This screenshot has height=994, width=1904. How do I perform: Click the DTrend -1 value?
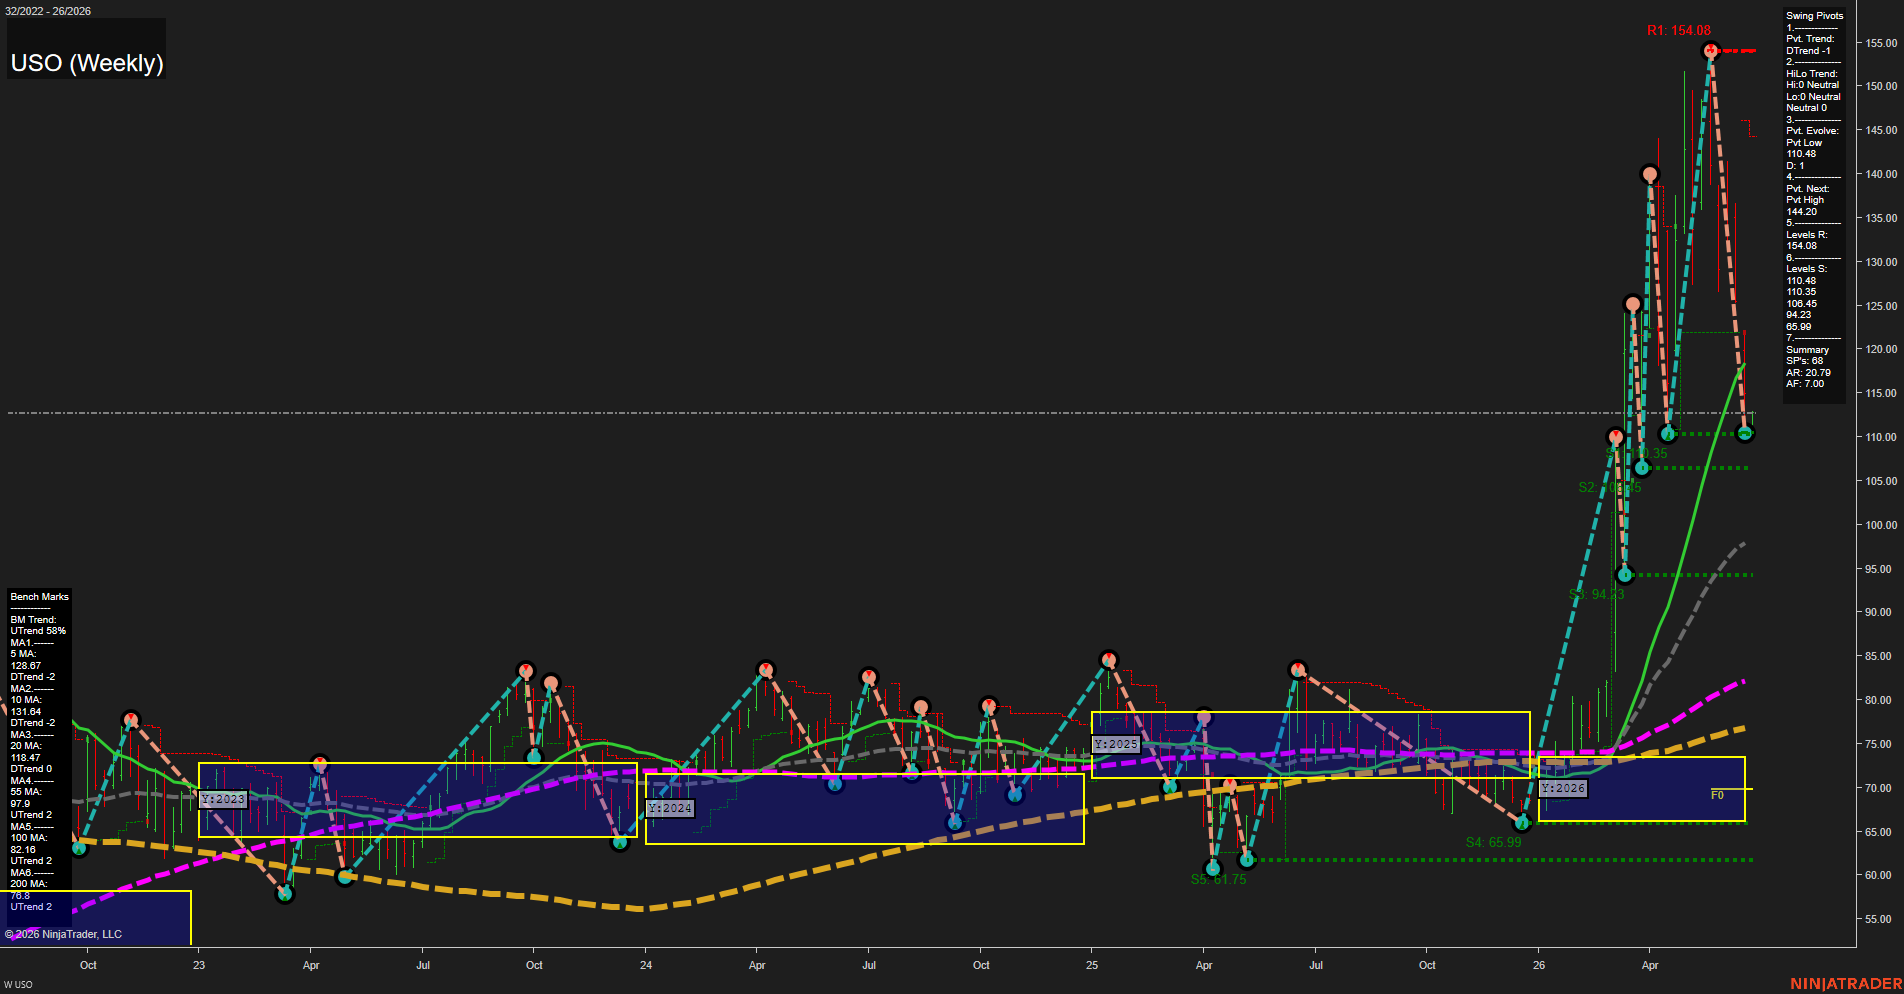(1808, 51)
